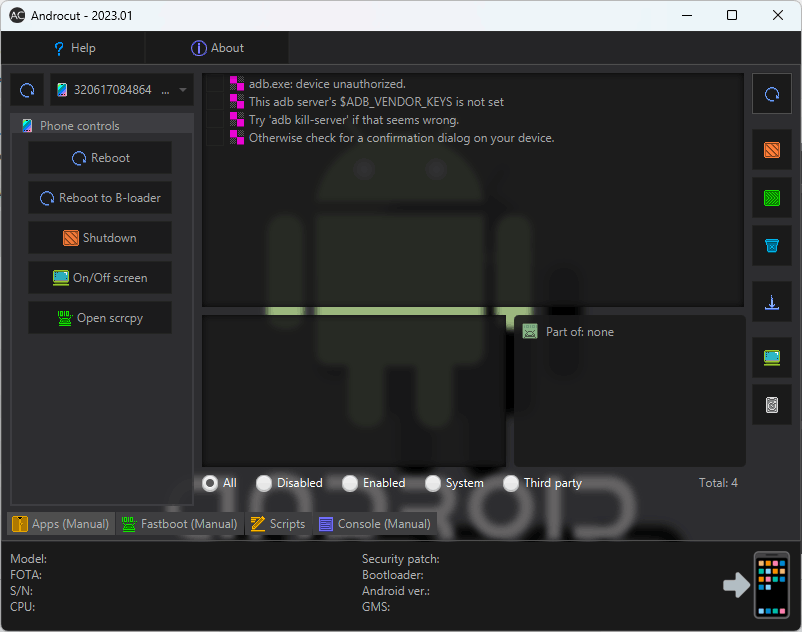Tick checkbox for 'adb.exe: device unauthorized' row

(x=215, y=84)
